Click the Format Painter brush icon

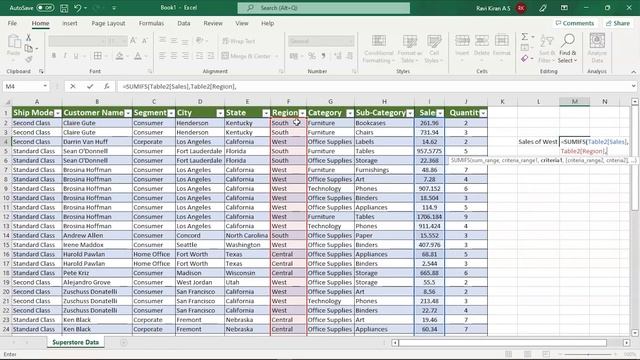(x=29, y=60)
